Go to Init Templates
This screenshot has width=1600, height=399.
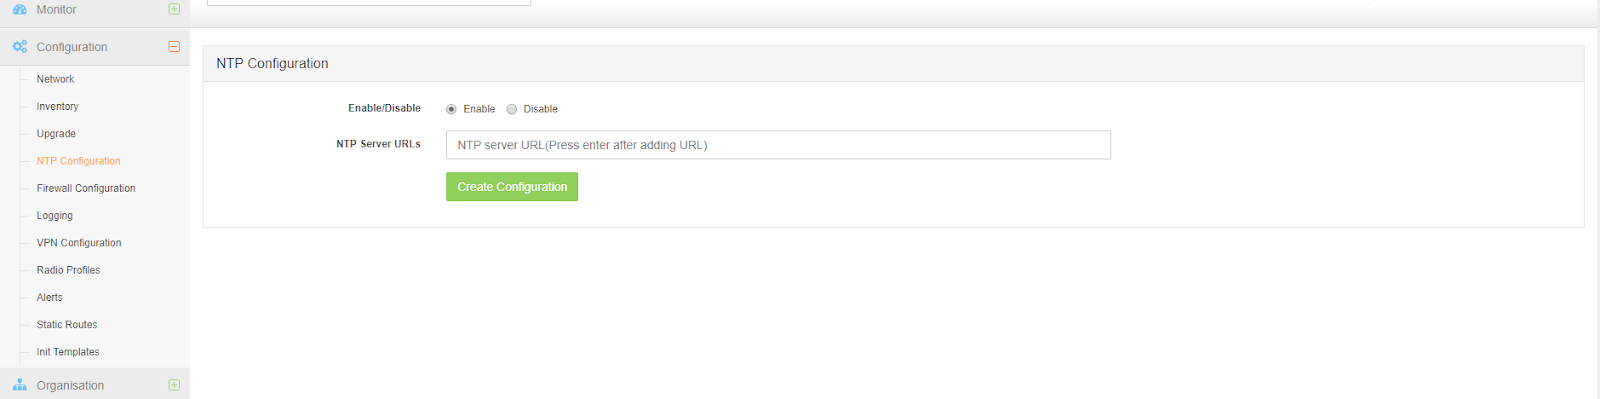click(68, 352)
